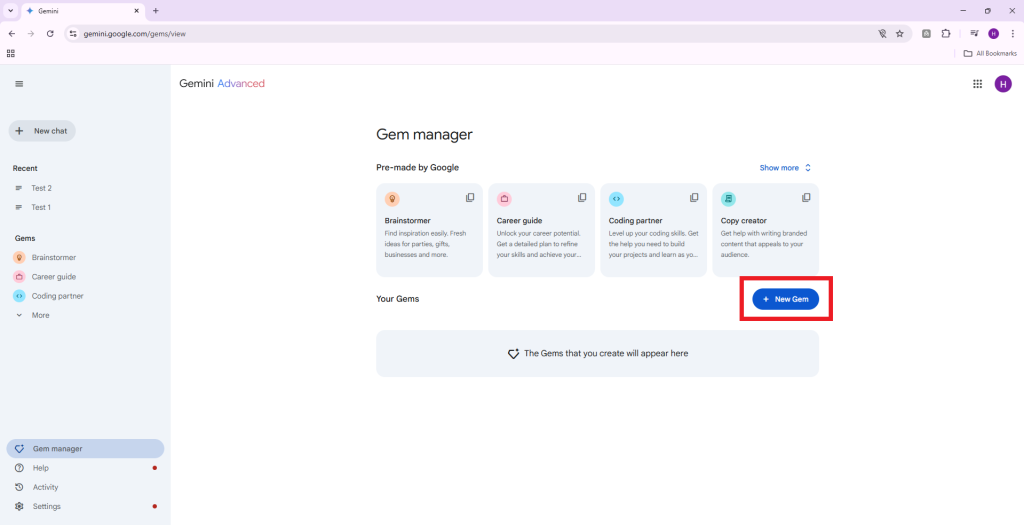
Task: Copy the Coding partner gem card
Action: tap(694, 197)
